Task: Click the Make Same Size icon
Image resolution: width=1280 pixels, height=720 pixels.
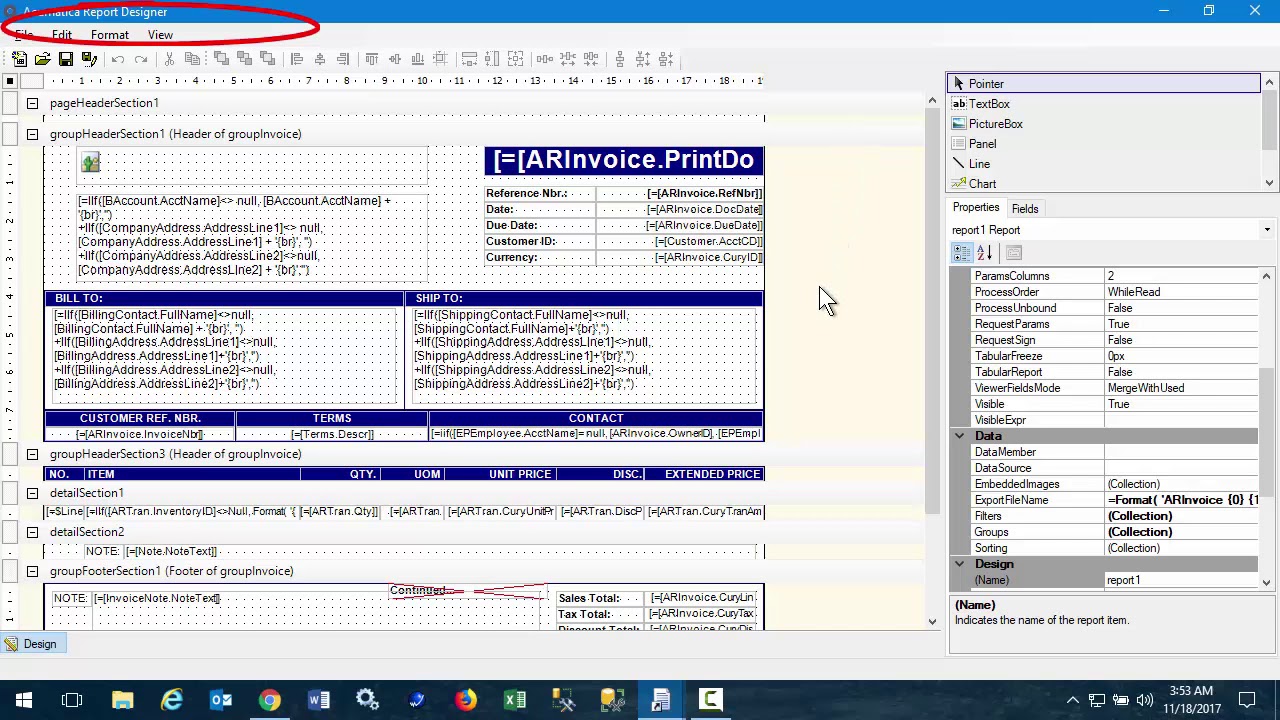Action: [x=515, y=59]
